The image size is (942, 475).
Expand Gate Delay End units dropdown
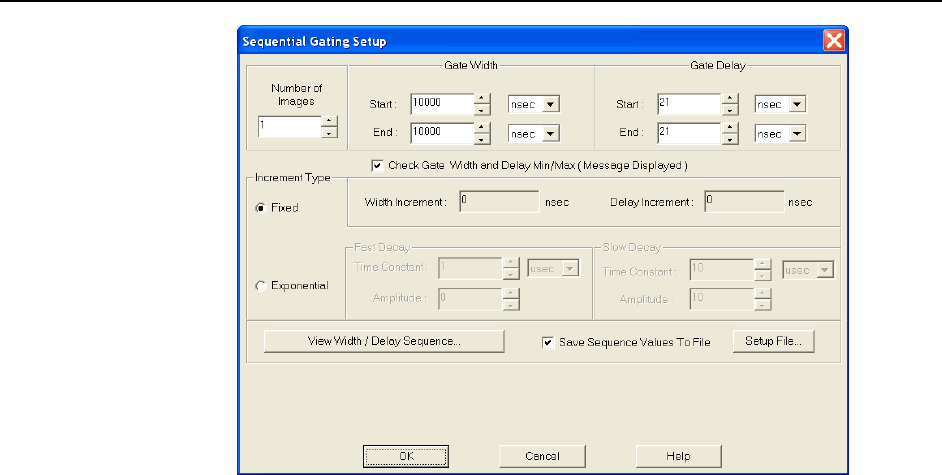coord(797,134)
